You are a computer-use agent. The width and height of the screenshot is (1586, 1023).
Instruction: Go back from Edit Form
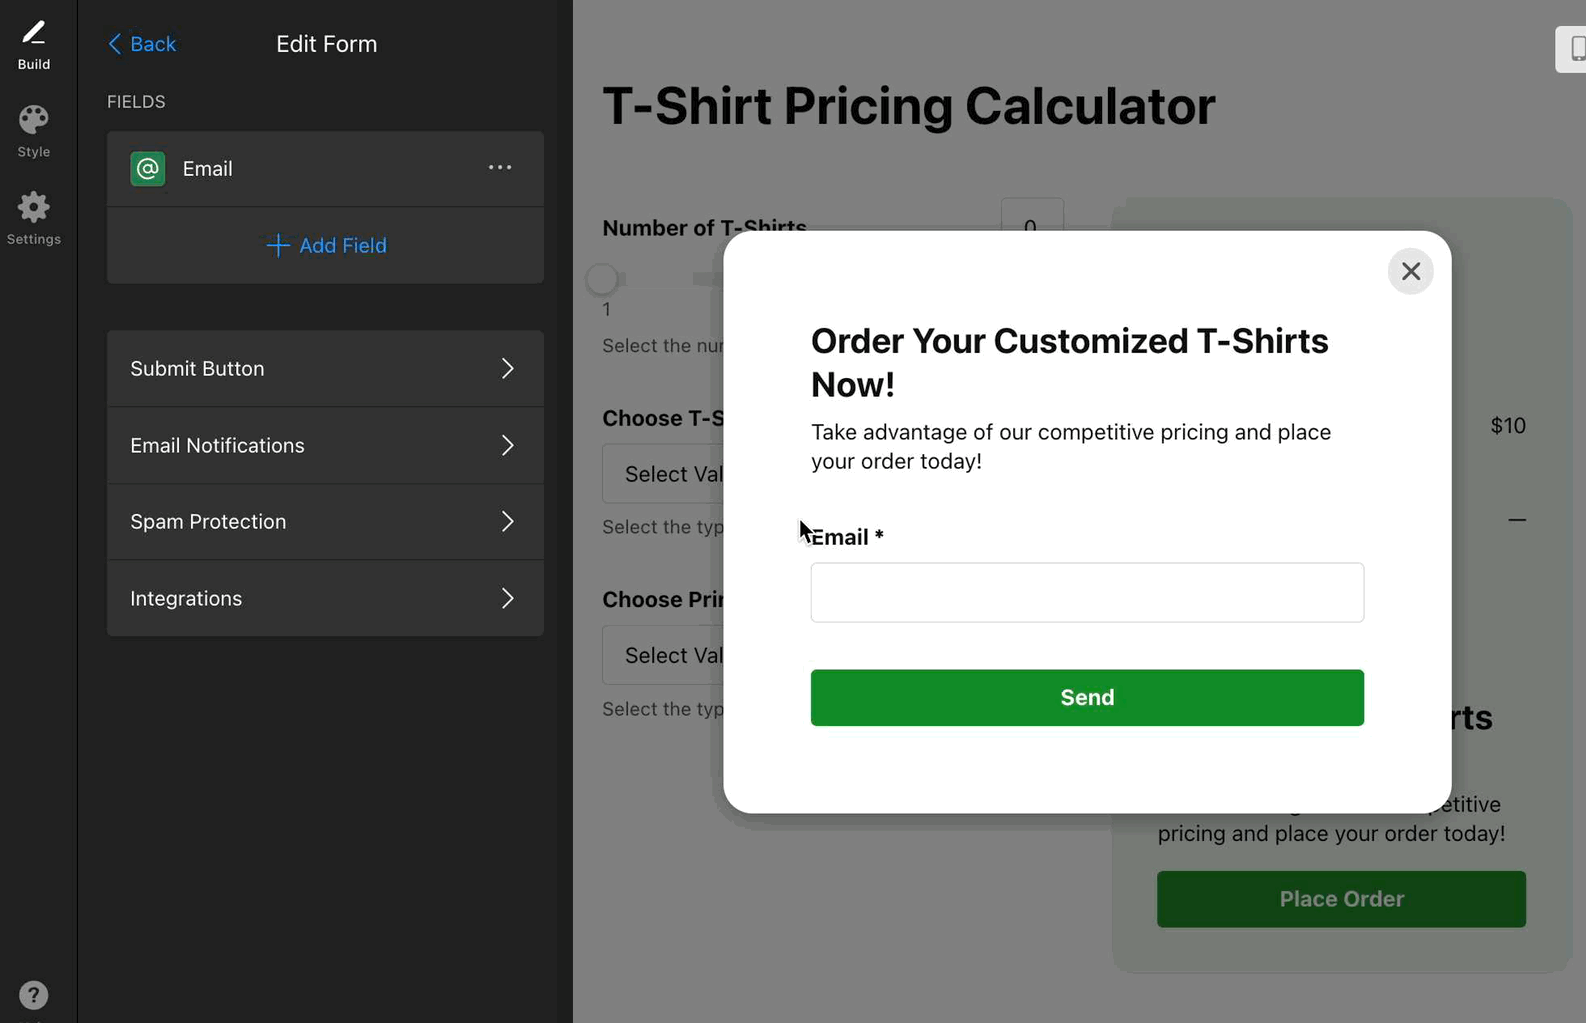click(x=142, y=44)
